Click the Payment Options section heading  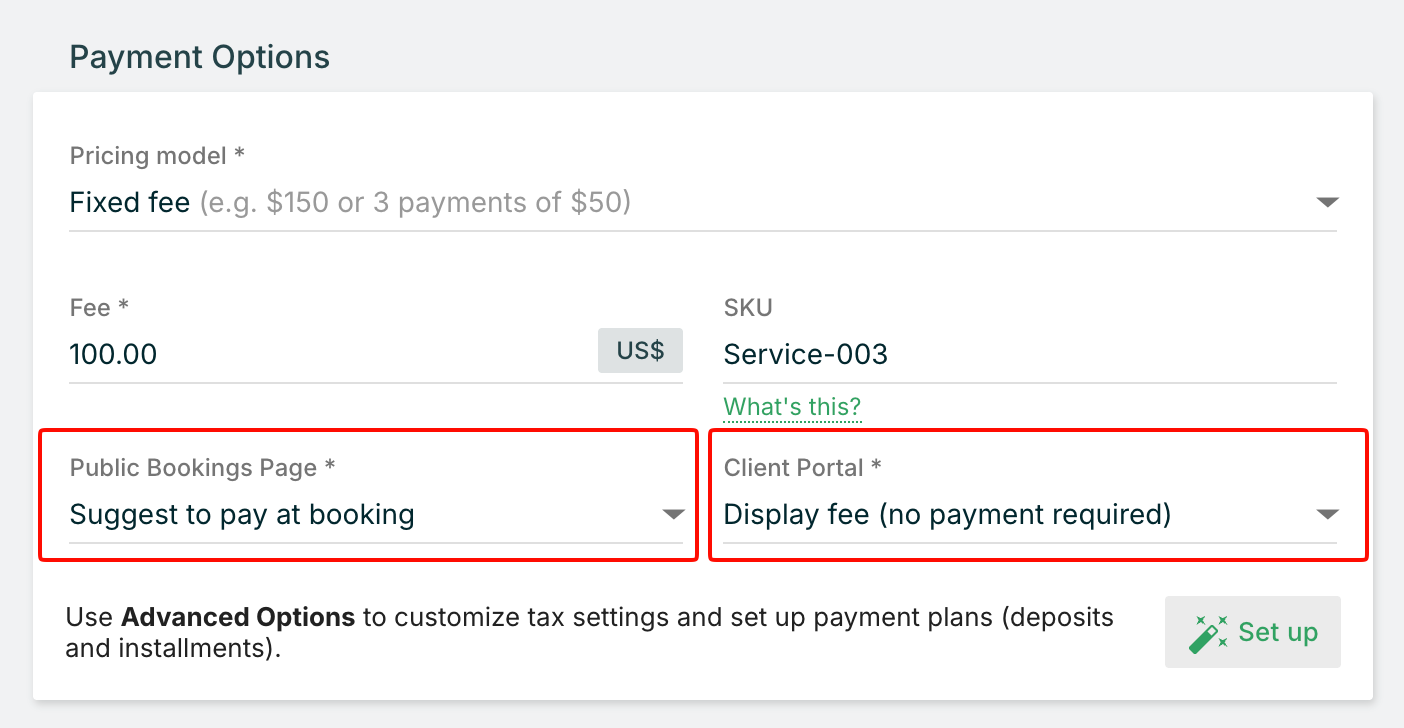(200, 57)
